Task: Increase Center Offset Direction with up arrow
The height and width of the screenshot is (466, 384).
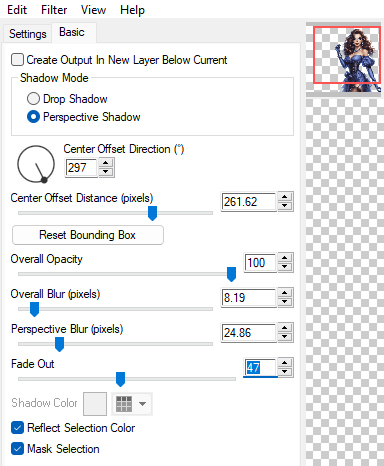Action: (x=106, y=163)
